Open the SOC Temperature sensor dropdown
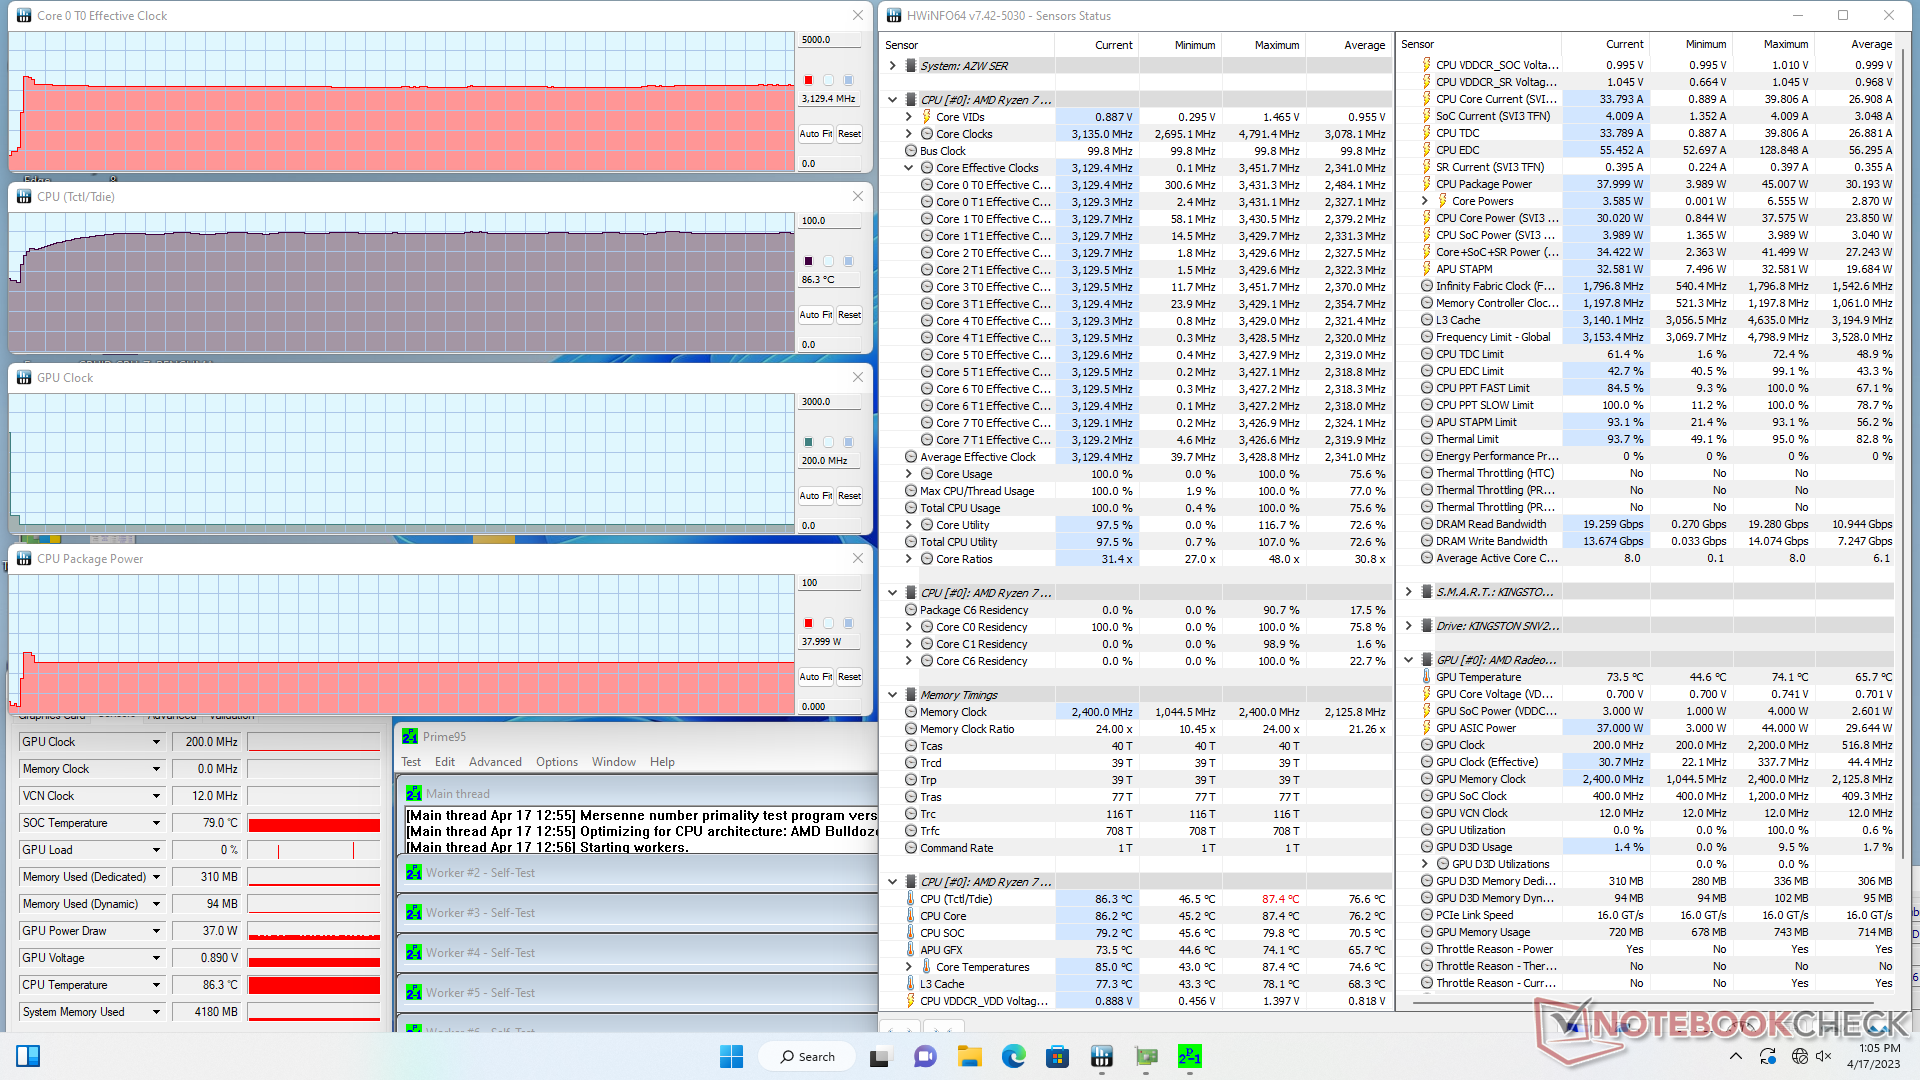Screen dimensions: 1920x1080 coord(156,823)
